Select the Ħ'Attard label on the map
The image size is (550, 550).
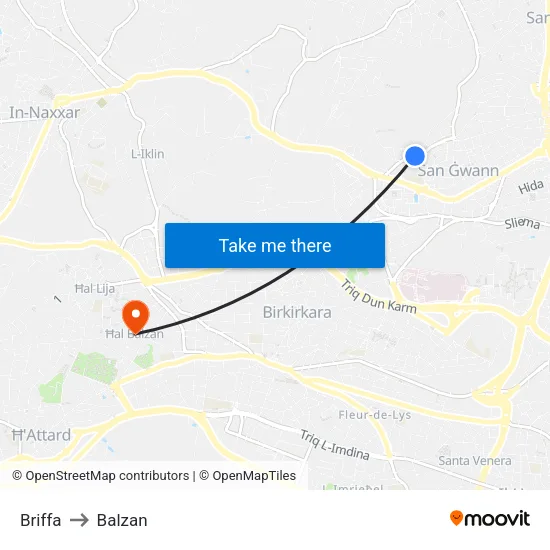click(41, 435)
